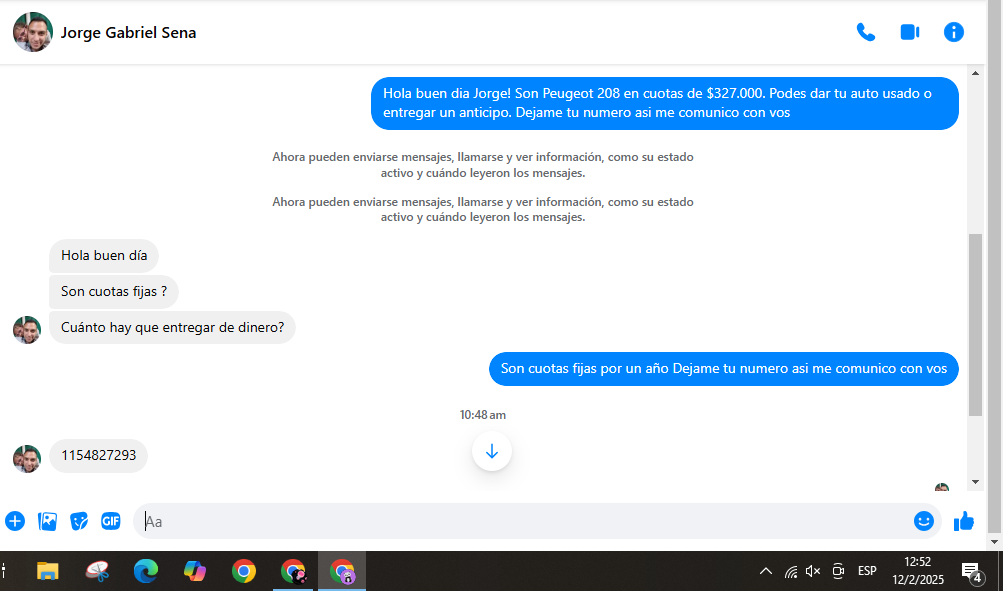Attach a photo or file
Image resolution: width=1003 pixels, height=591 pixels.
tap(47, 521)
